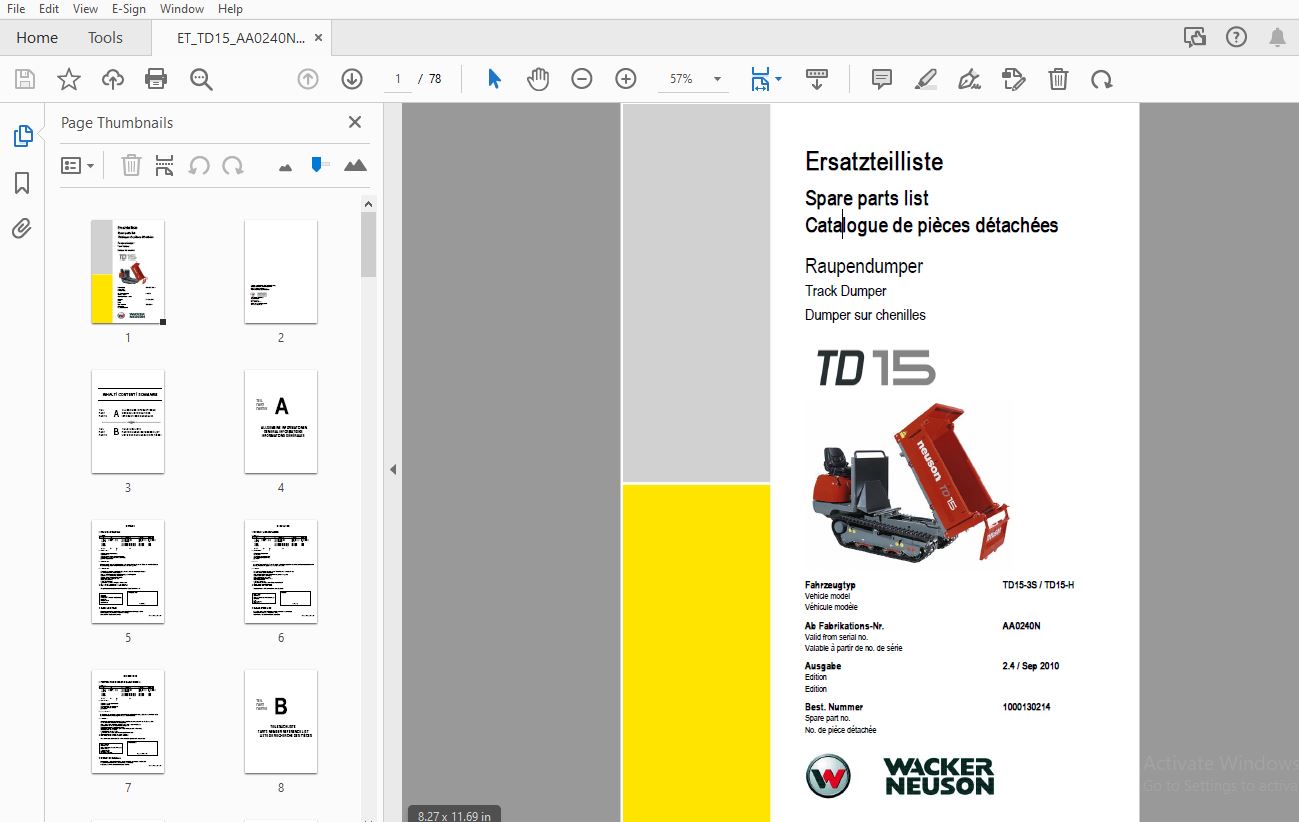Open the Edit menu
This screenshot has height=822, width=1299.
[49, 9]
